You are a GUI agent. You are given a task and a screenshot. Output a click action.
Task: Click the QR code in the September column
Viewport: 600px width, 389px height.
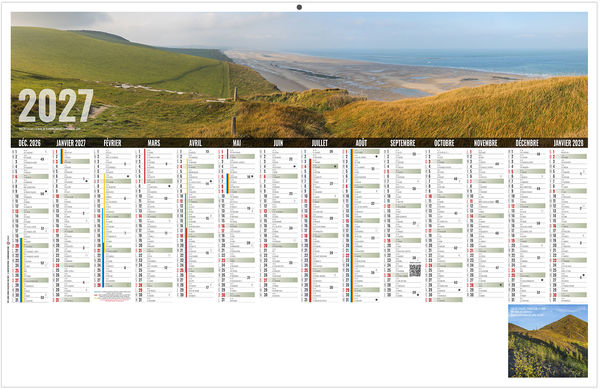pos(415,270)
